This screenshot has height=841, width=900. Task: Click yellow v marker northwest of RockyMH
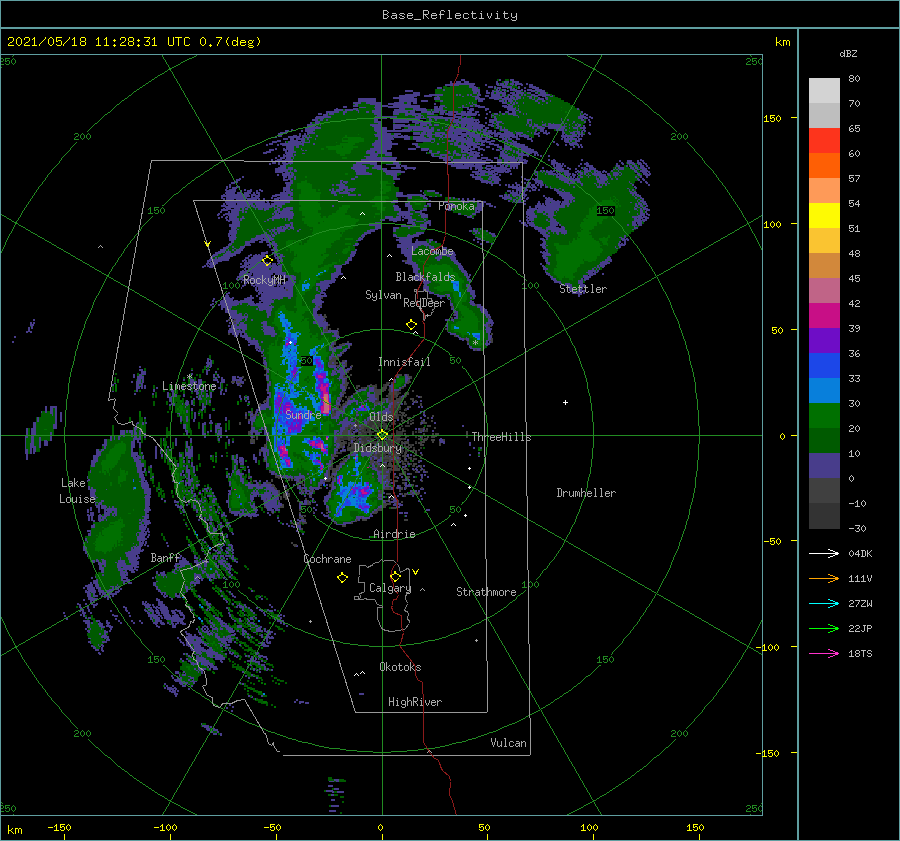click(x=208, y=244)
